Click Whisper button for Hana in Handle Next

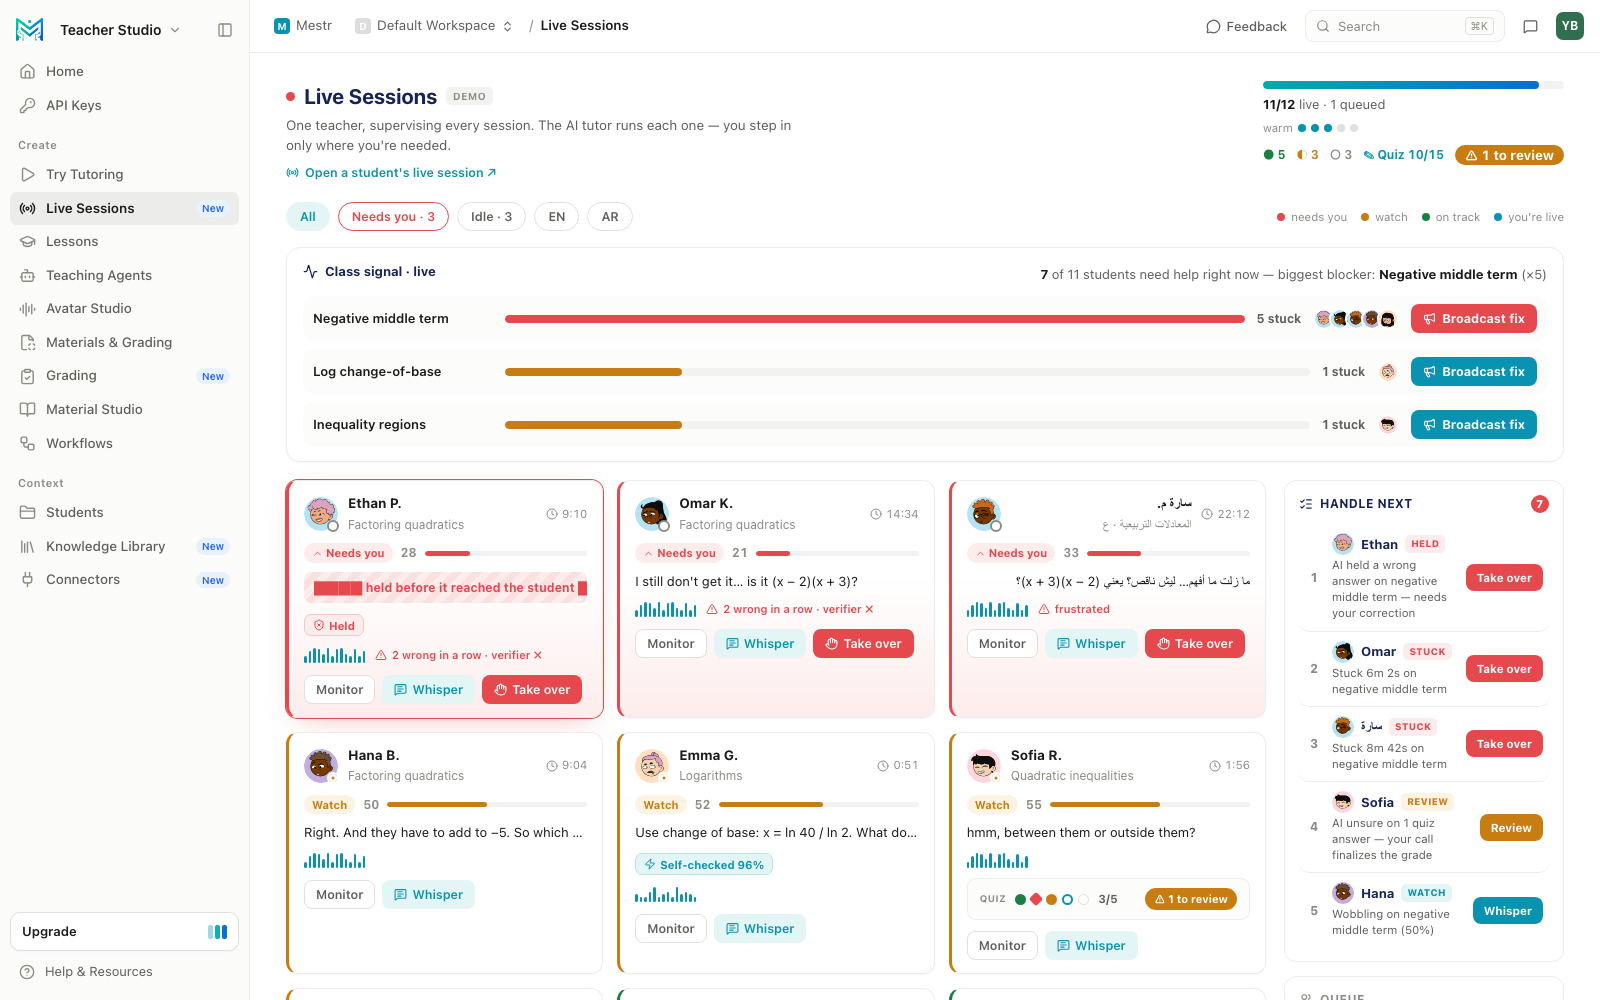click(1508, 911)
